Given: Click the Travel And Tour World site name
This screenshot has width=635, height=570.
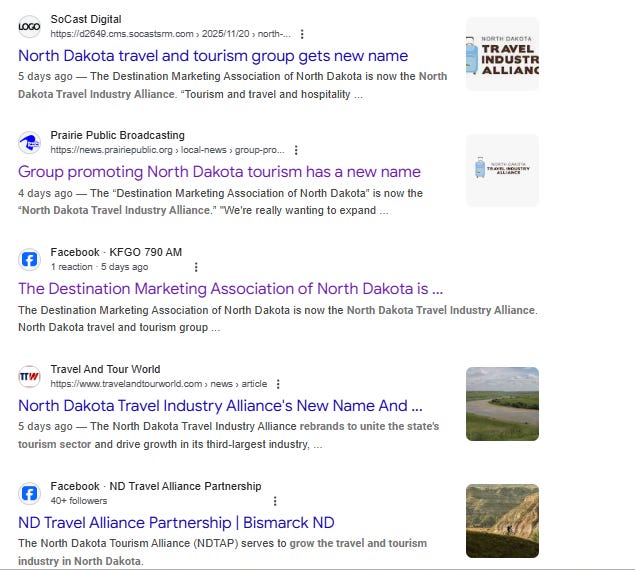Looking at the screenshot, I should (x=105, y=369).
